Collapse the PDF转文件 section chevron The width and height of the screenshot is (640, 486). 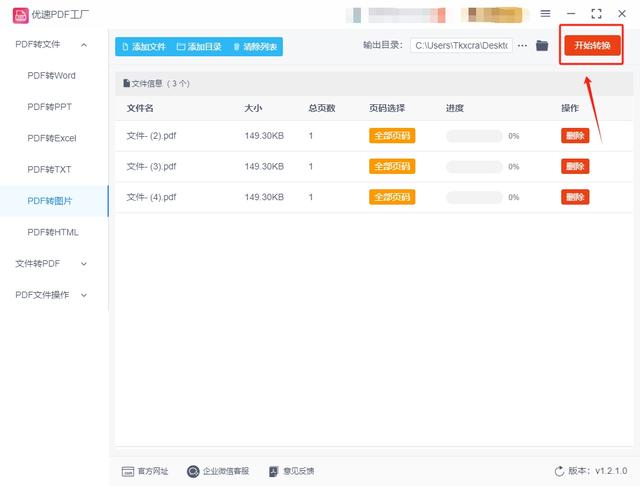84,45
